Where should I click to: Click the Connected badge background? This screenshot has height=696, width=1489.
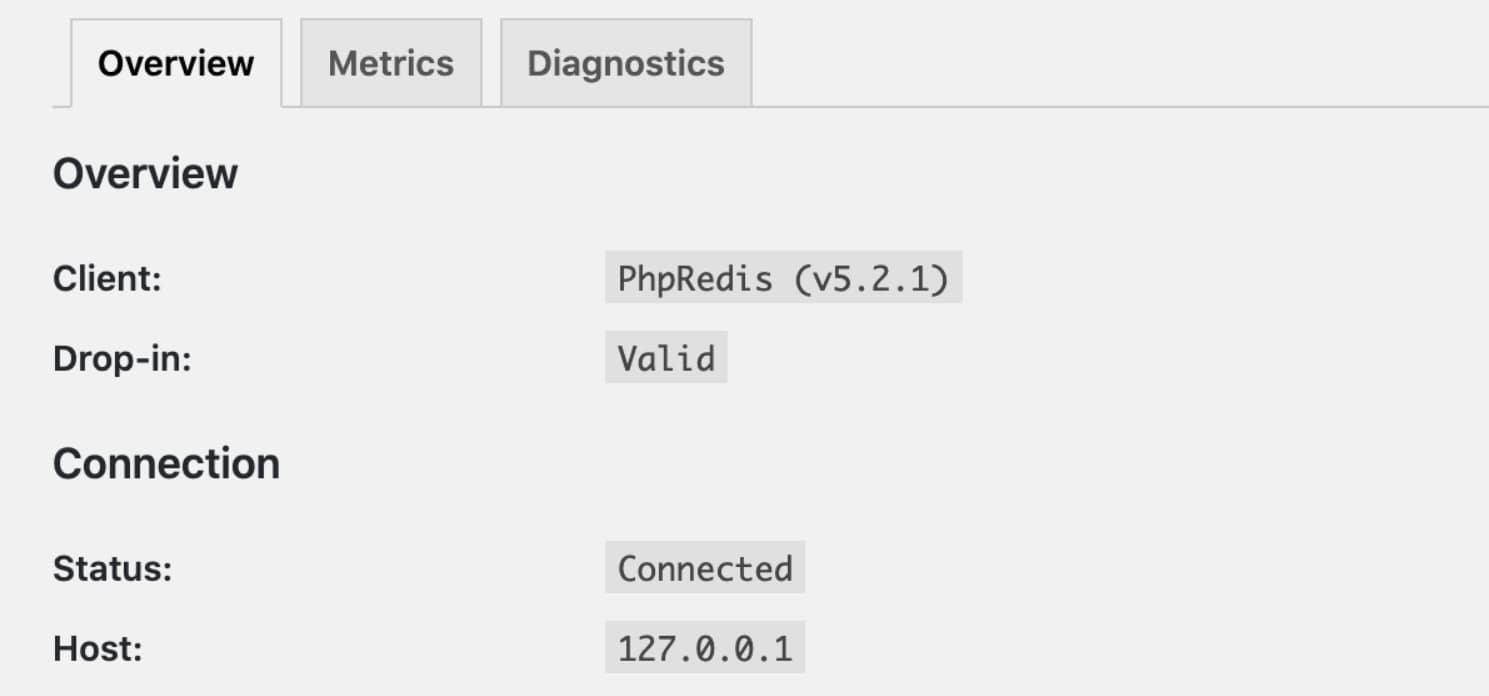(704, 568)
